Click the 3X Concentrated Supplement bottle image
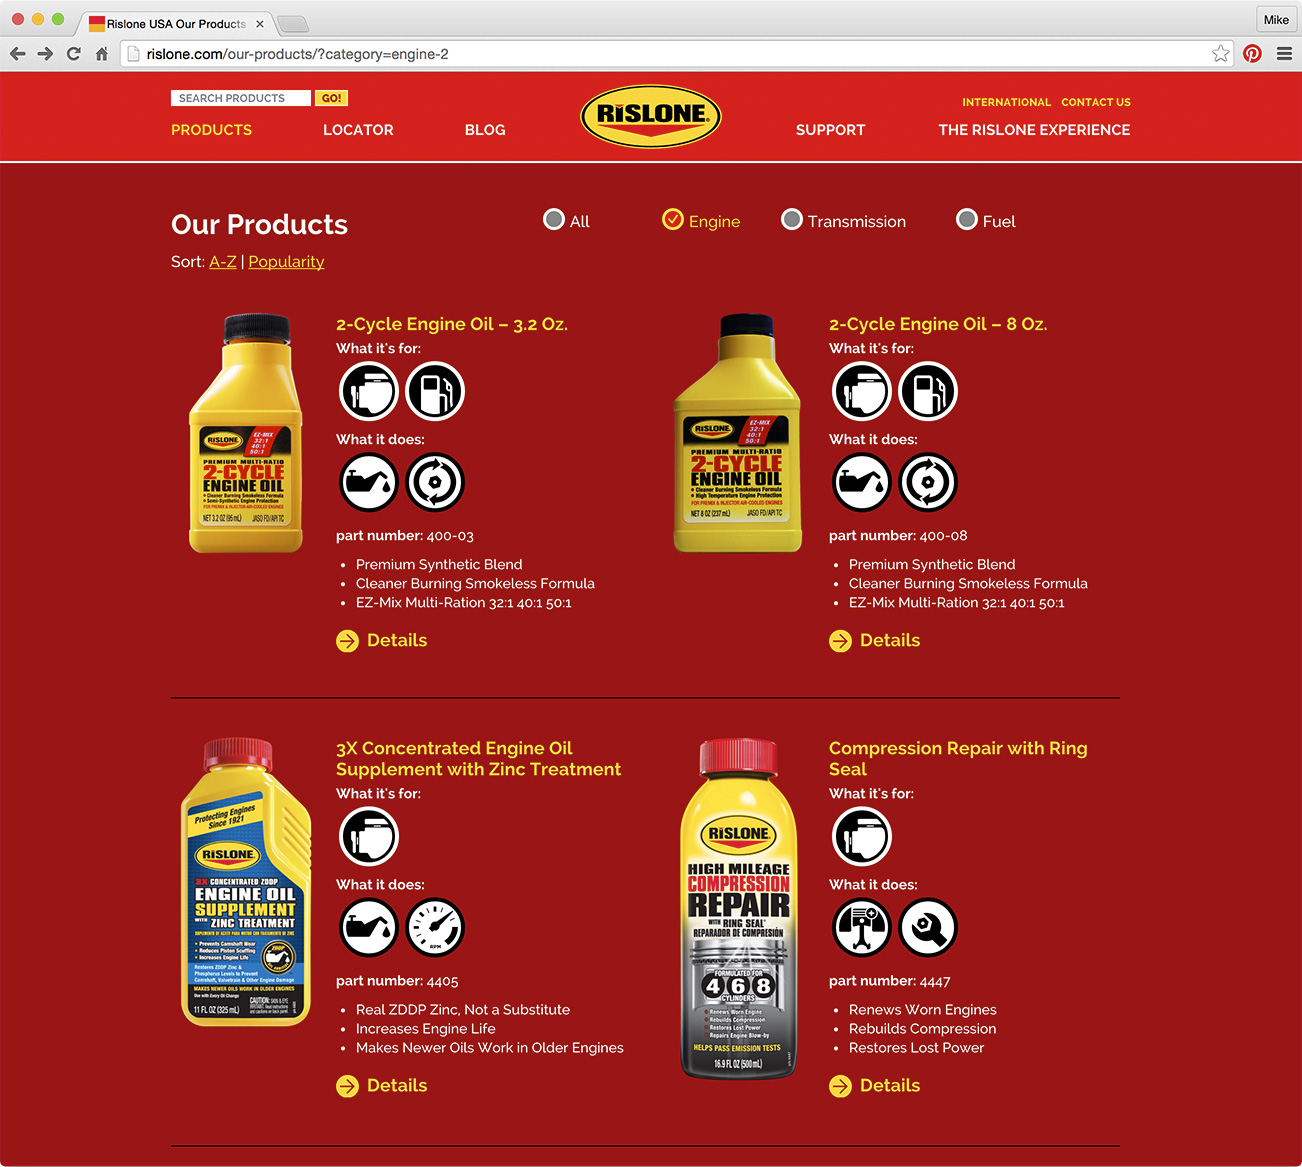Viewport: 1302px width, 1167px height. click(x=246, y=882)
